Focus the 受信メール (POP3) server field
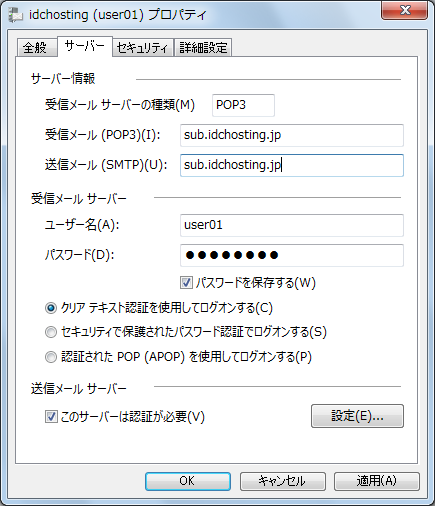 tap(292, 135)
